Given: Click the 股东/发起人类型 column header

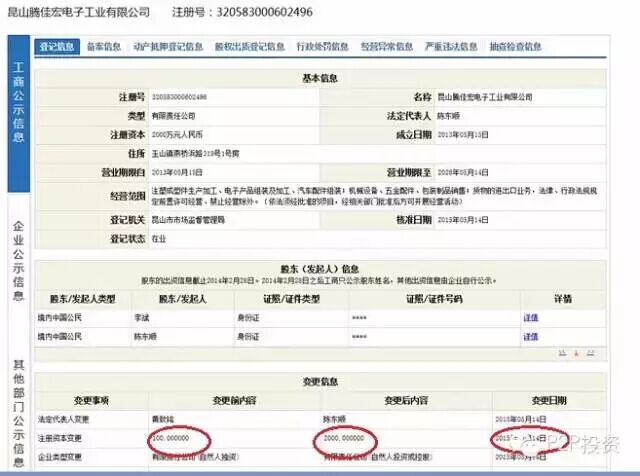Looking at the screenshot, I should [x=83, y=299].
